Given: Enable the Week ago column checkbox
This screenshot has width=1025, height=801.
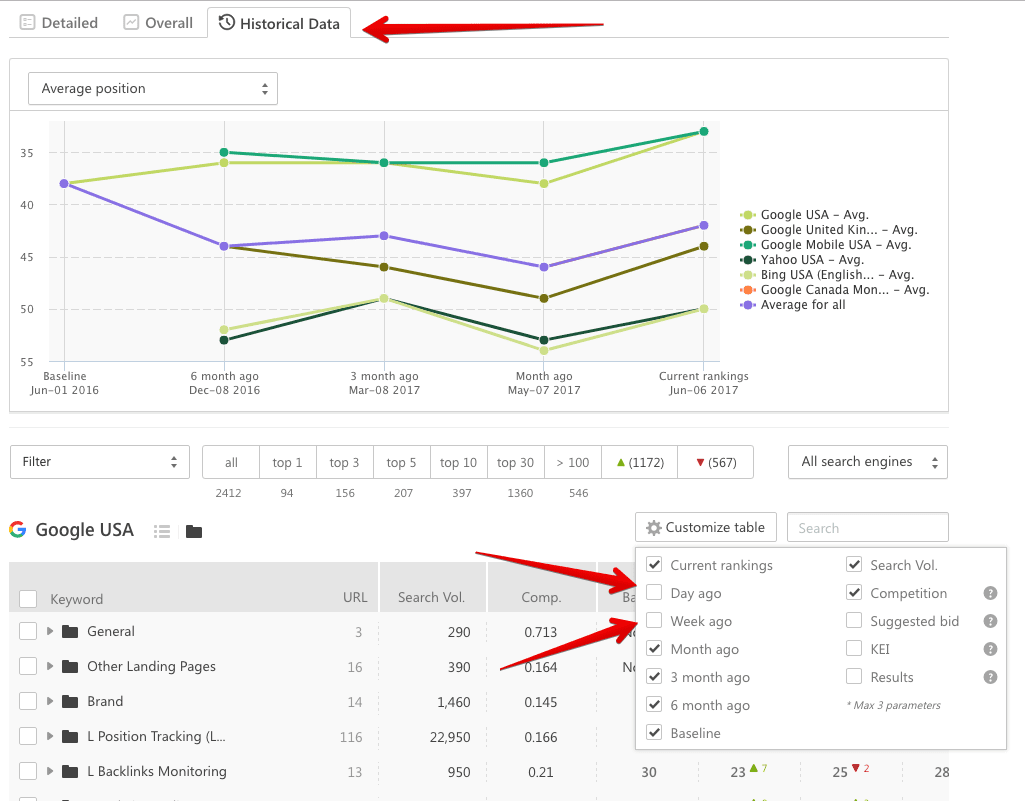Looking at the screenshot, I should coord(654,621).
